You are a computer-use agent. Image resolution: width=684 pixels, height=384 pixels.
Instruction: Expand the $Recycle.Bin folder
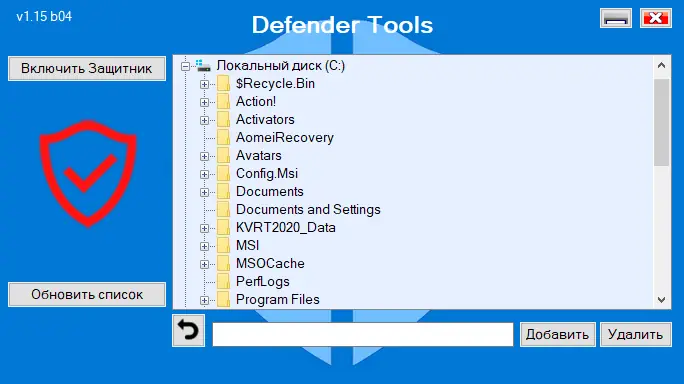(x=204, y=84)
